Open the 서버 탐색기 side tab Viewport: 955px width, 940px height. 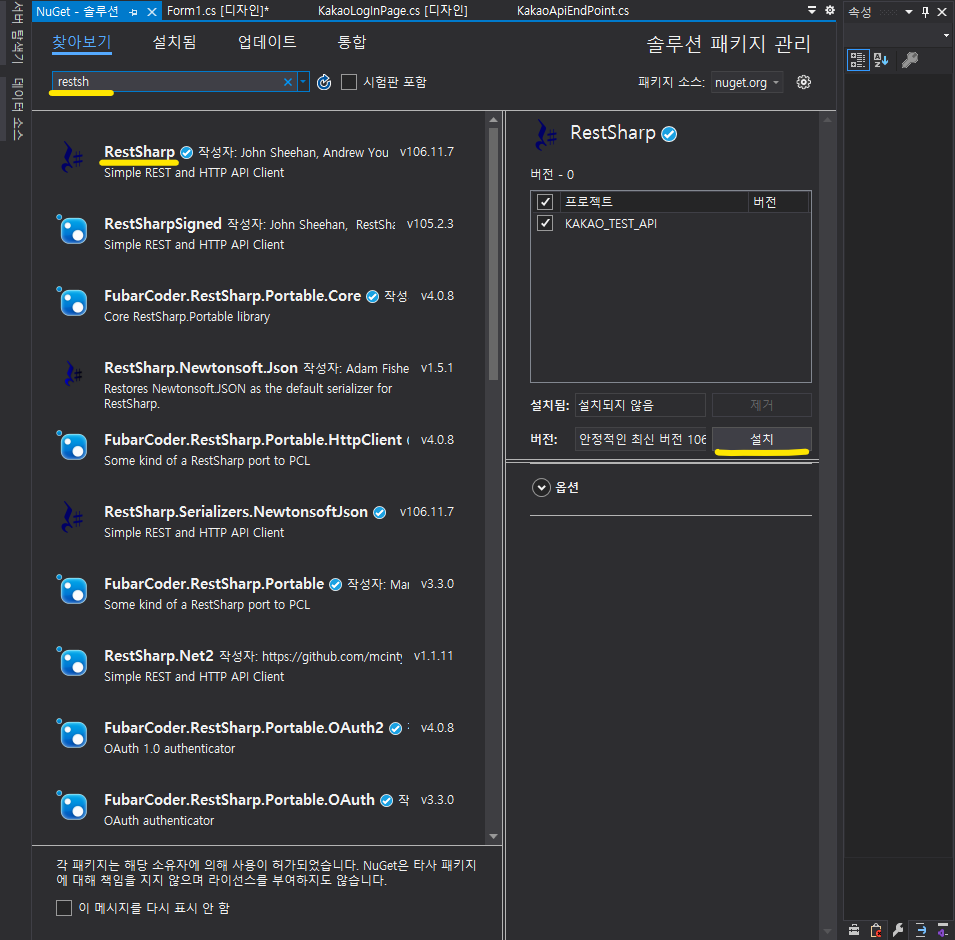coord(17,32)
